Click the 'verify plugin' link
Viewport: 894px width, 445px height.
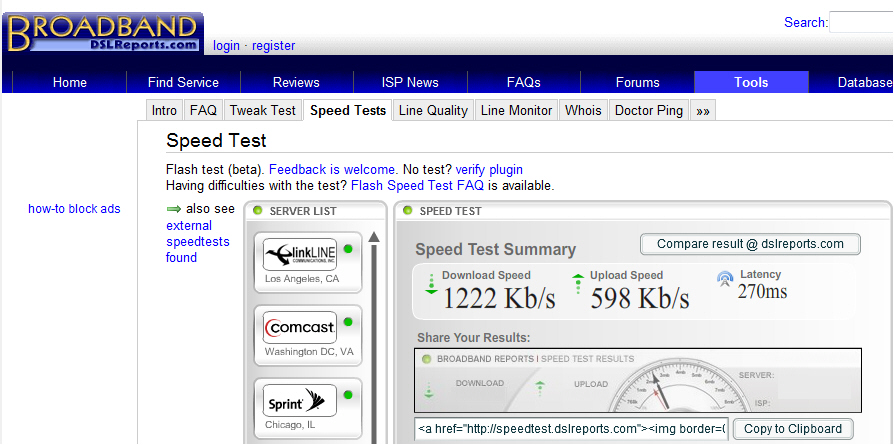489,169
